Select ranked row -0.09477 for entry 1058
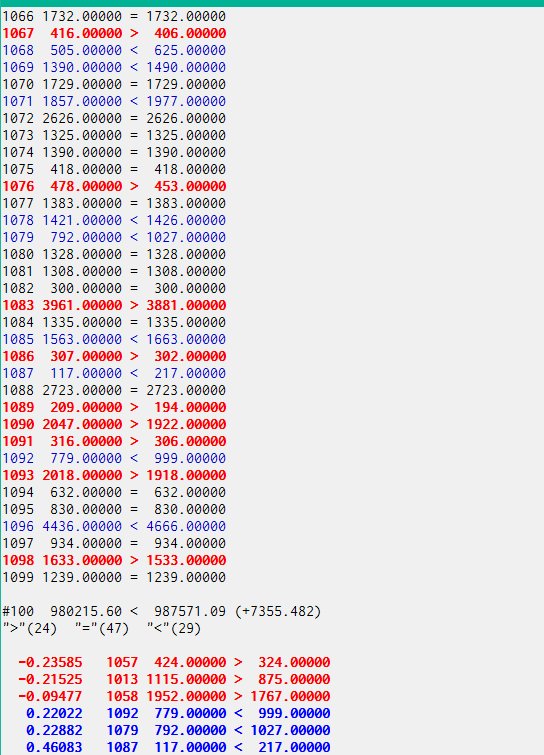Viewport: 544px width, 755px height. [174, 696]
